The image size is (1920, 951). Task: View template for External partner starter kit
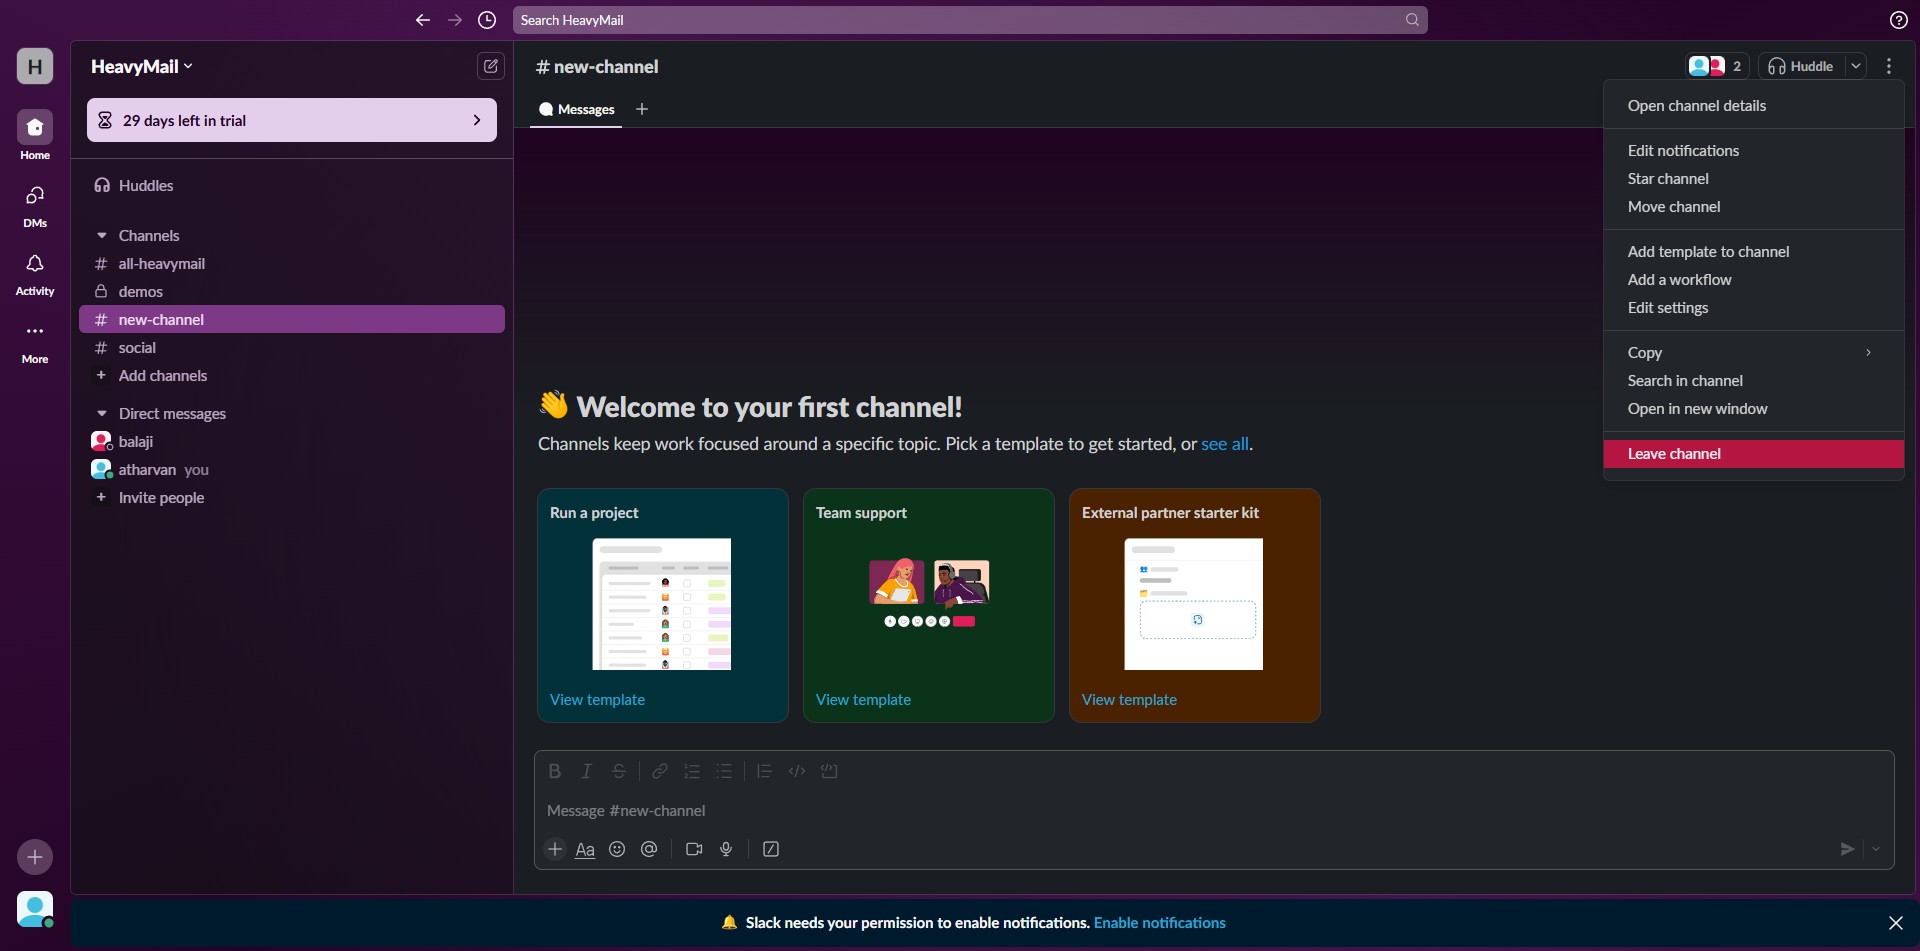1129,700
